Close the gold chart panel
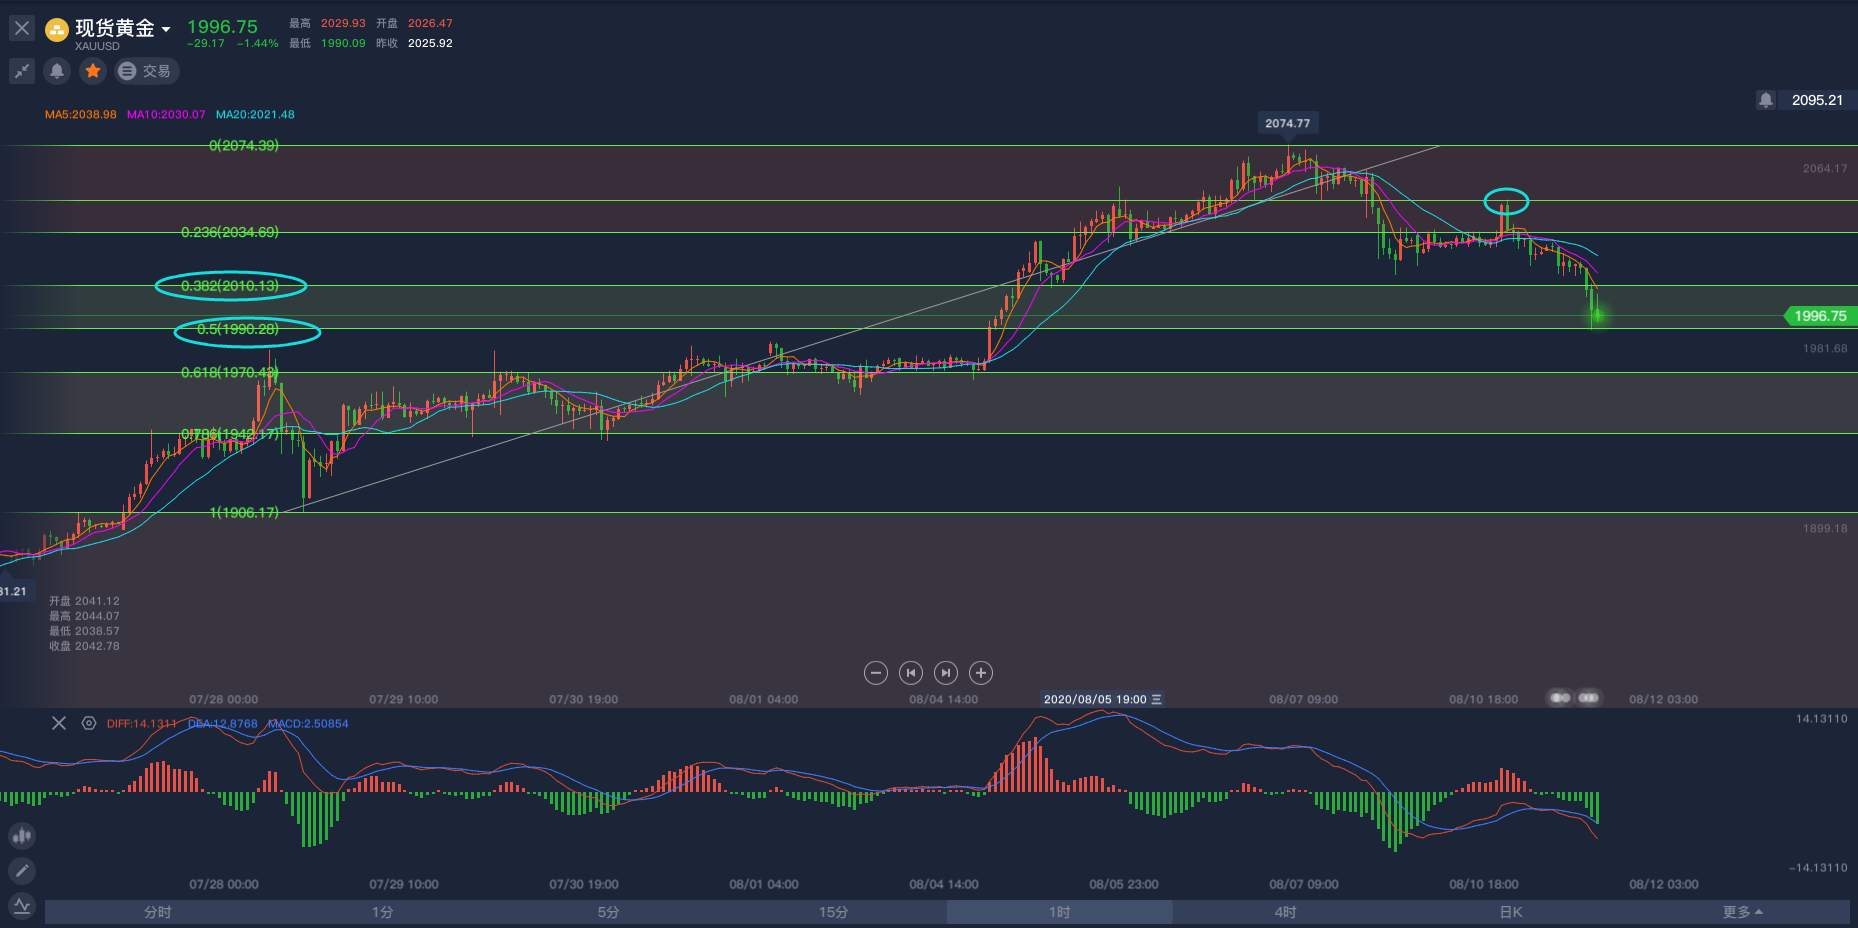Viewport: 1858px width, 928px height. 21,28
